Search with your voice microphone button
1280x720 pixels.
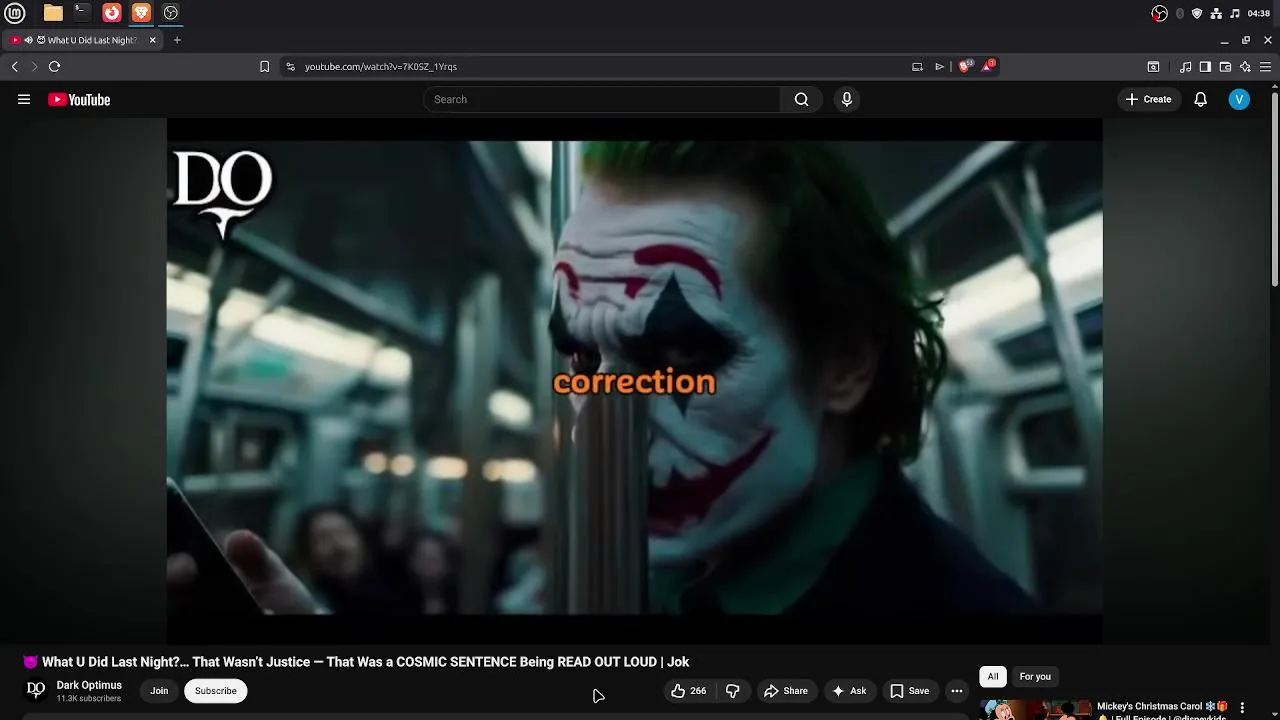(x=847, y=99)
